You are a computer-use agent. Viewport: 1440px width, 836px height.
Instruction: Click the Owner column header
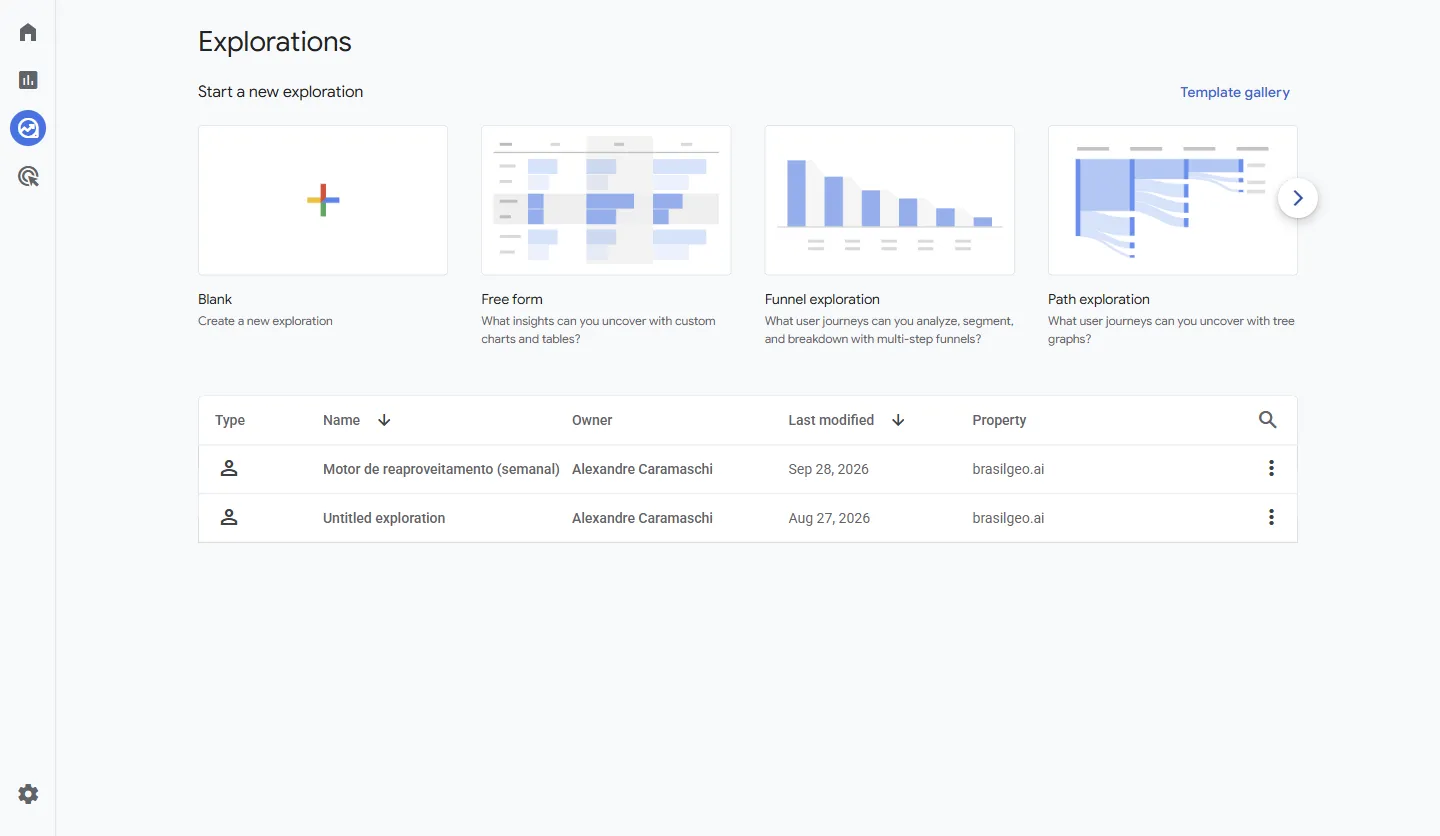pyautogui.click(x=592, y=420)
